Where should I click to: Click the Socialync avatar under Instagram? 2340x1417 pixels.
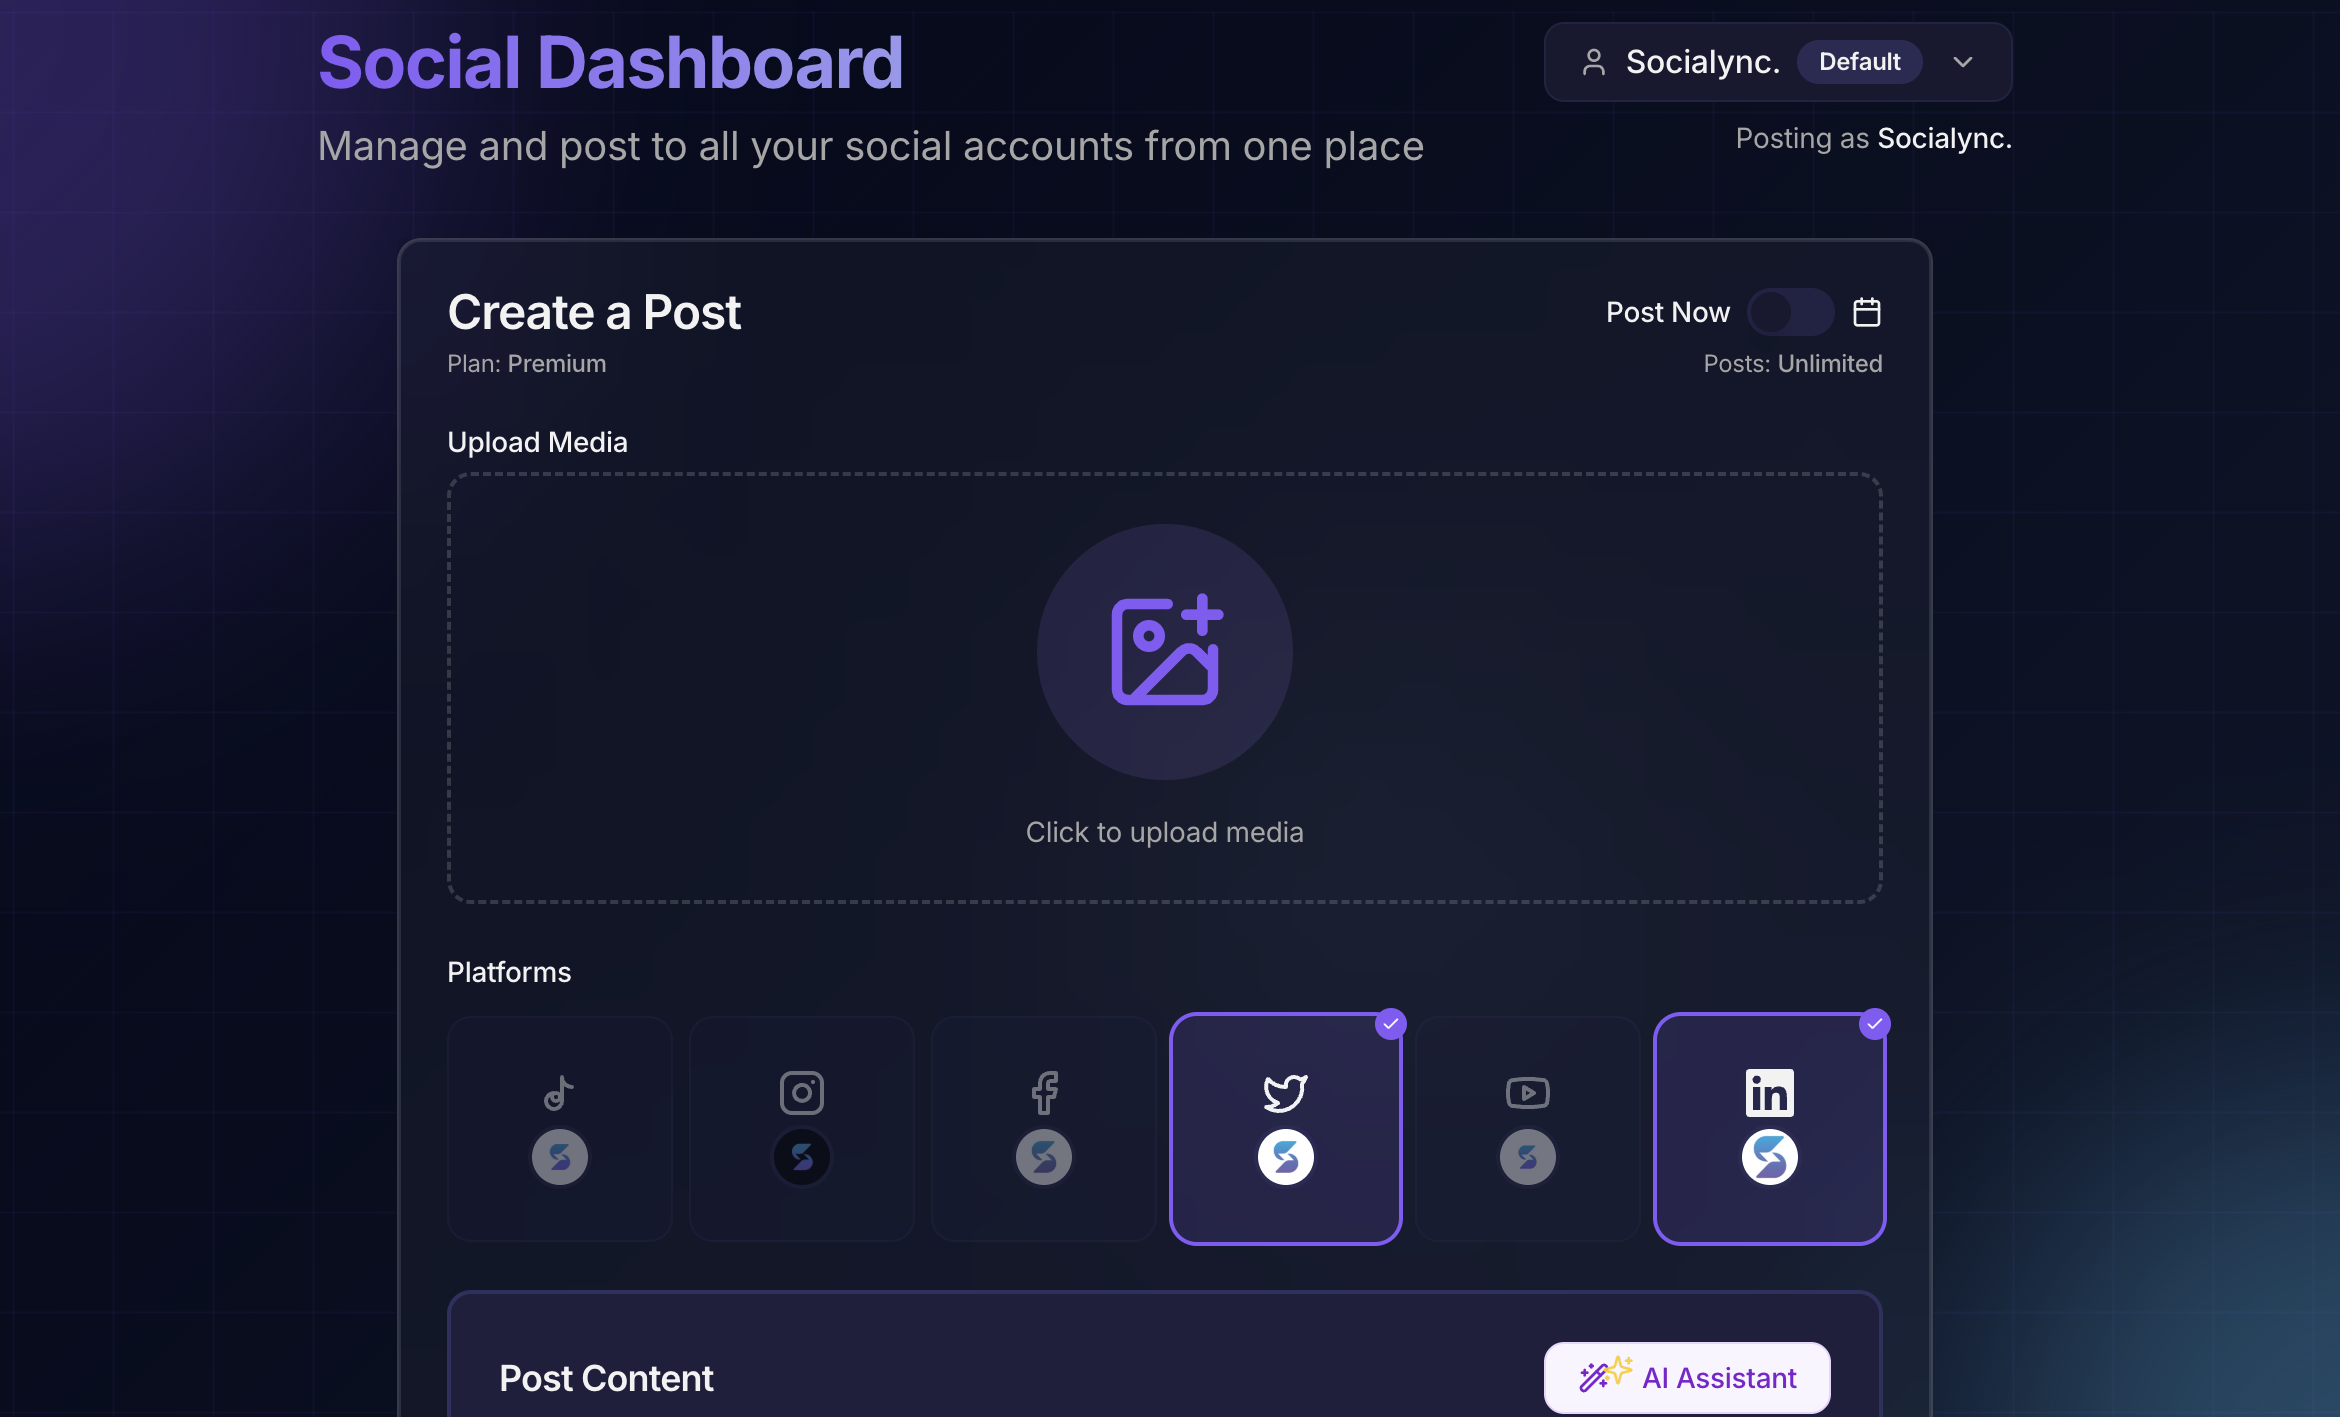(x=801, y=1157)
